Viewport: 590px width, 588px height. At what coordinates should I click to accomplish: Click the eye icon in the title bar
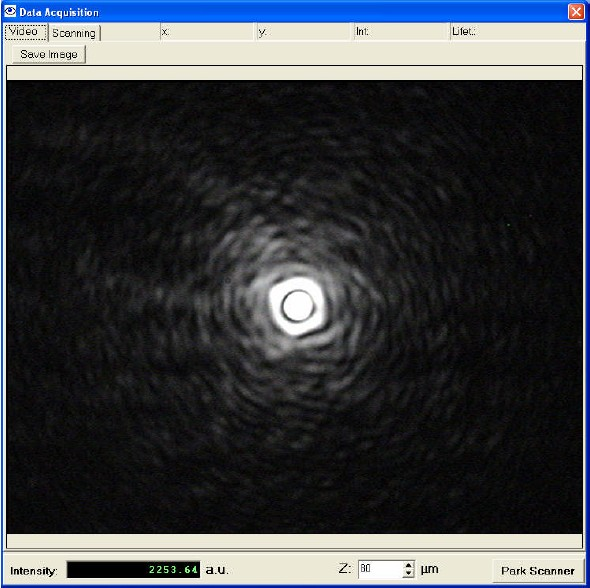tap(10, 11)
